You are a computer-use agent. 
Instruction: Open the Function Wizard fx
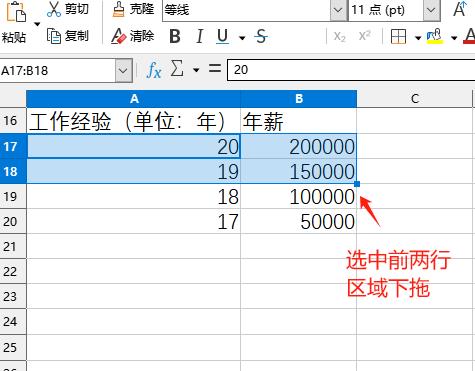tap(154, 70)
